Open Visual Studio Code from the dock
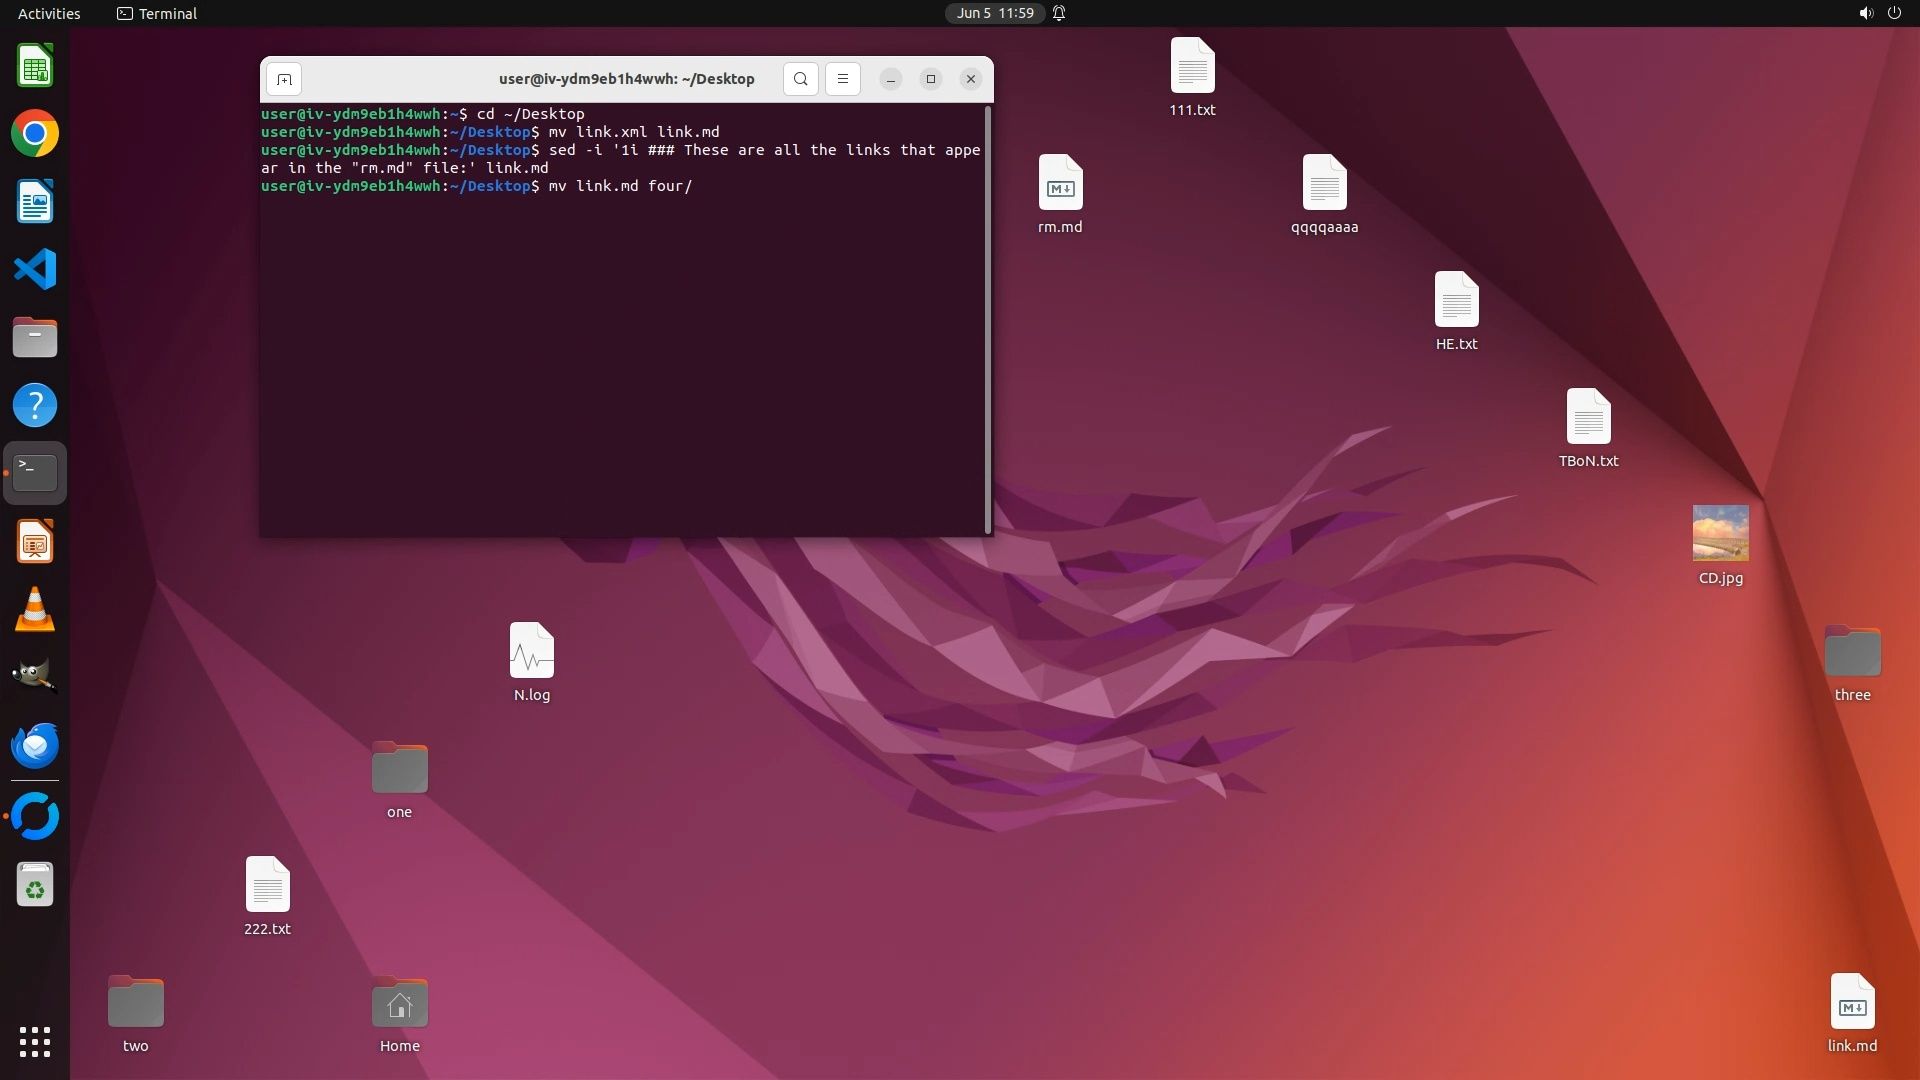 pos(35,269)
